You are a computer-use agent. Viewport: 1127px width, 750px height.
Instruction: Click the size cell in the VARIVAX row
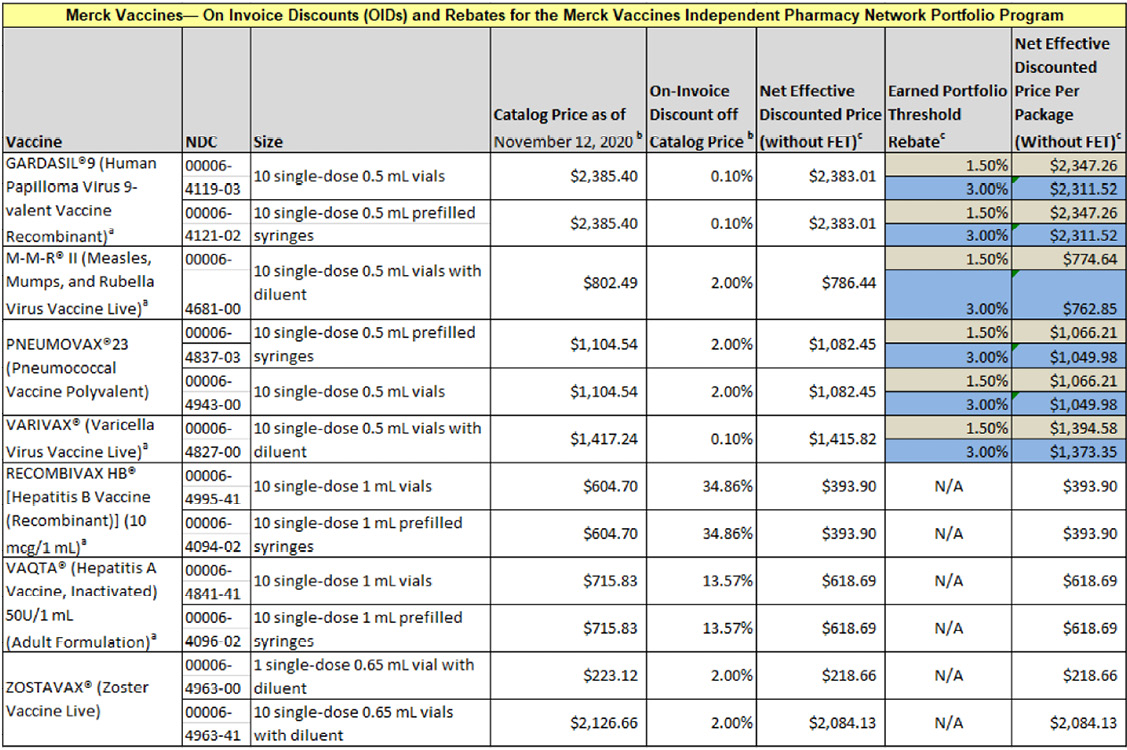(x=370, y=439)
